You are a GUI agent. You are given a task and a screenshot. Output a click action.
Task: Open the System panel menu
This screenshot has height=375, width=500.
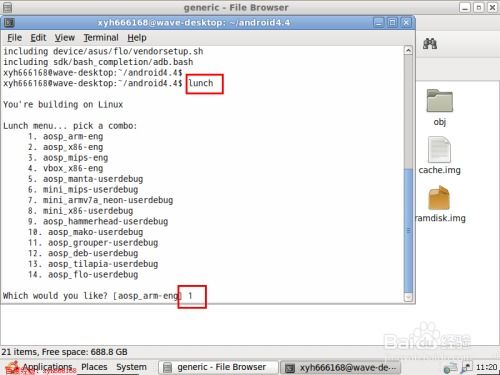131,367
